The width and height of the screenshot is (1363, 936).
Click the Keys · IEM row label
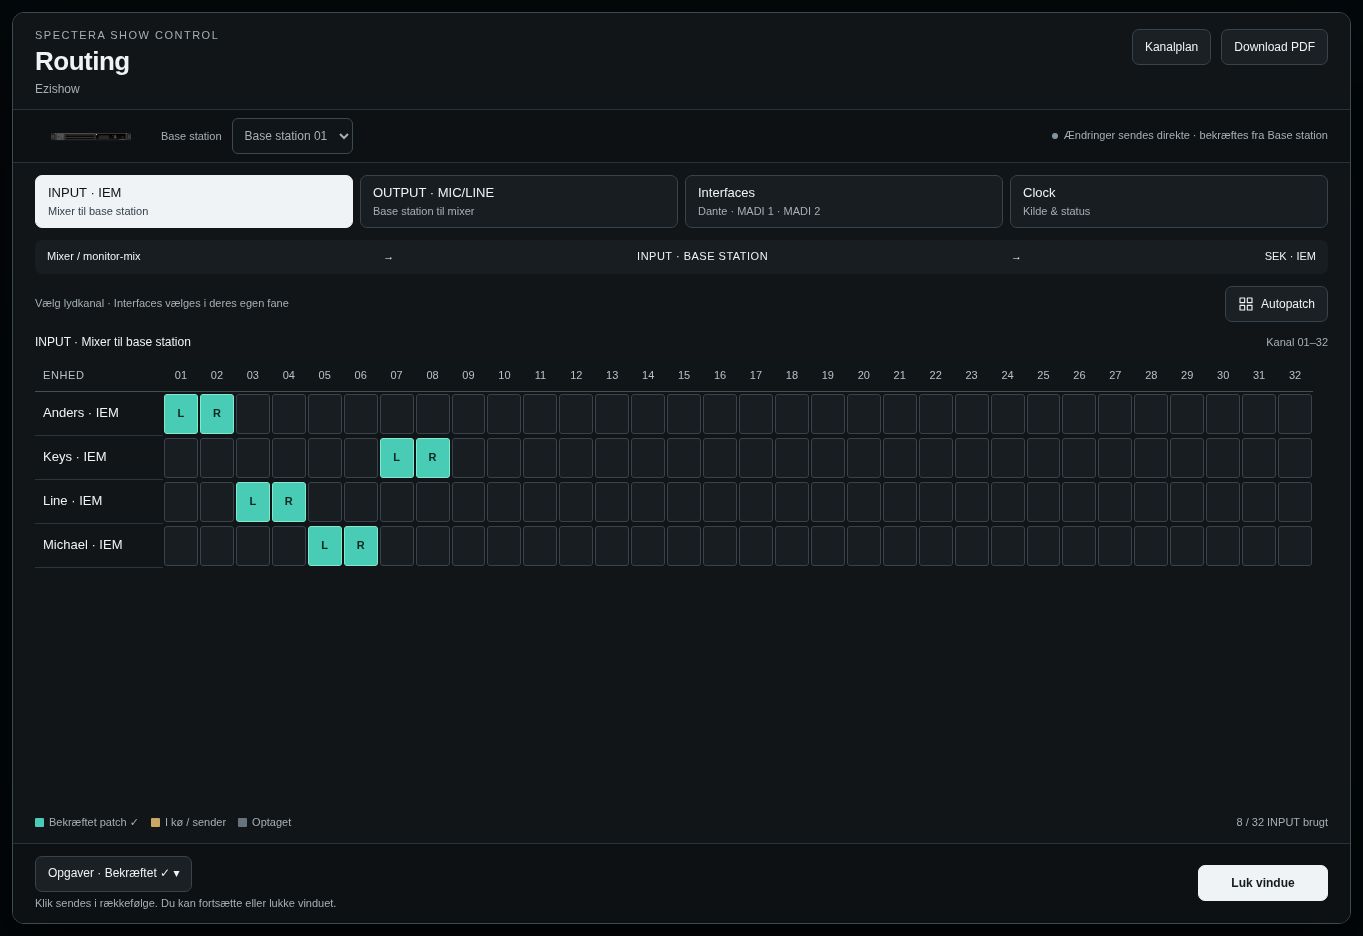[x=75, y=457]
